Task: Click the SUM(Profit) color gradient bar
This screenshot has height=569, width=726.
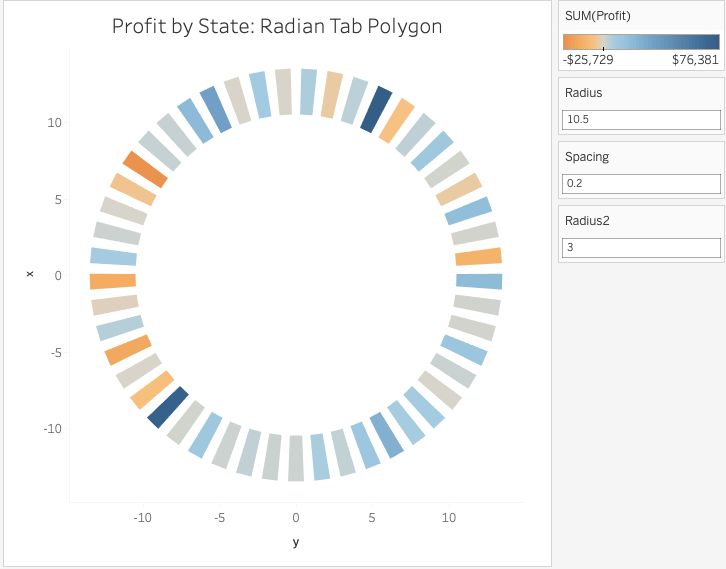Action: pos(641,42)
